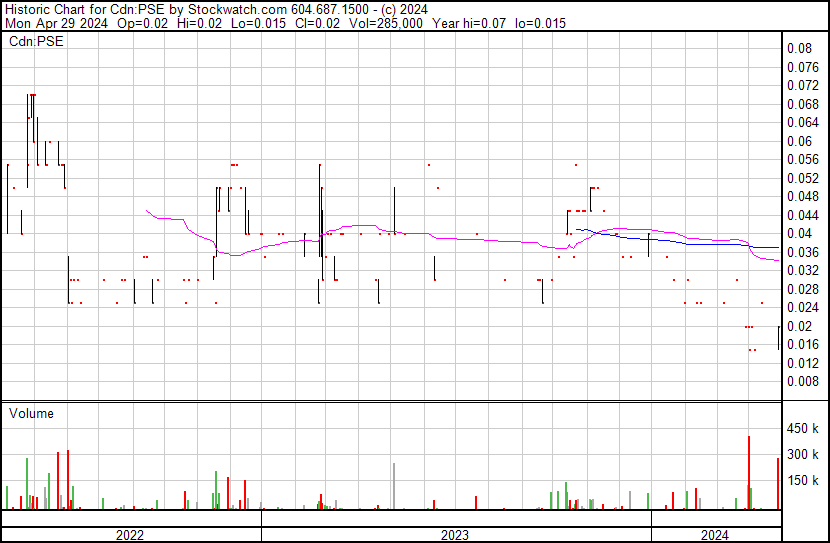Select the 2023 year label
830x543 pixels.
click(x=455, y=535)
